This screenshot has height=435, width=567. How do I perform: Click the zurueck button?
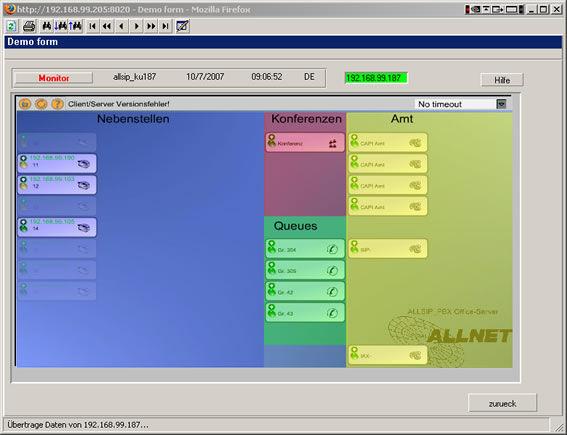pos(502,403)
